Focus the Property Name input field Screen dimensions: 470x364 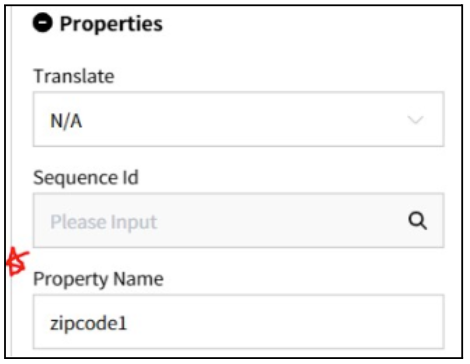[238, 322]
